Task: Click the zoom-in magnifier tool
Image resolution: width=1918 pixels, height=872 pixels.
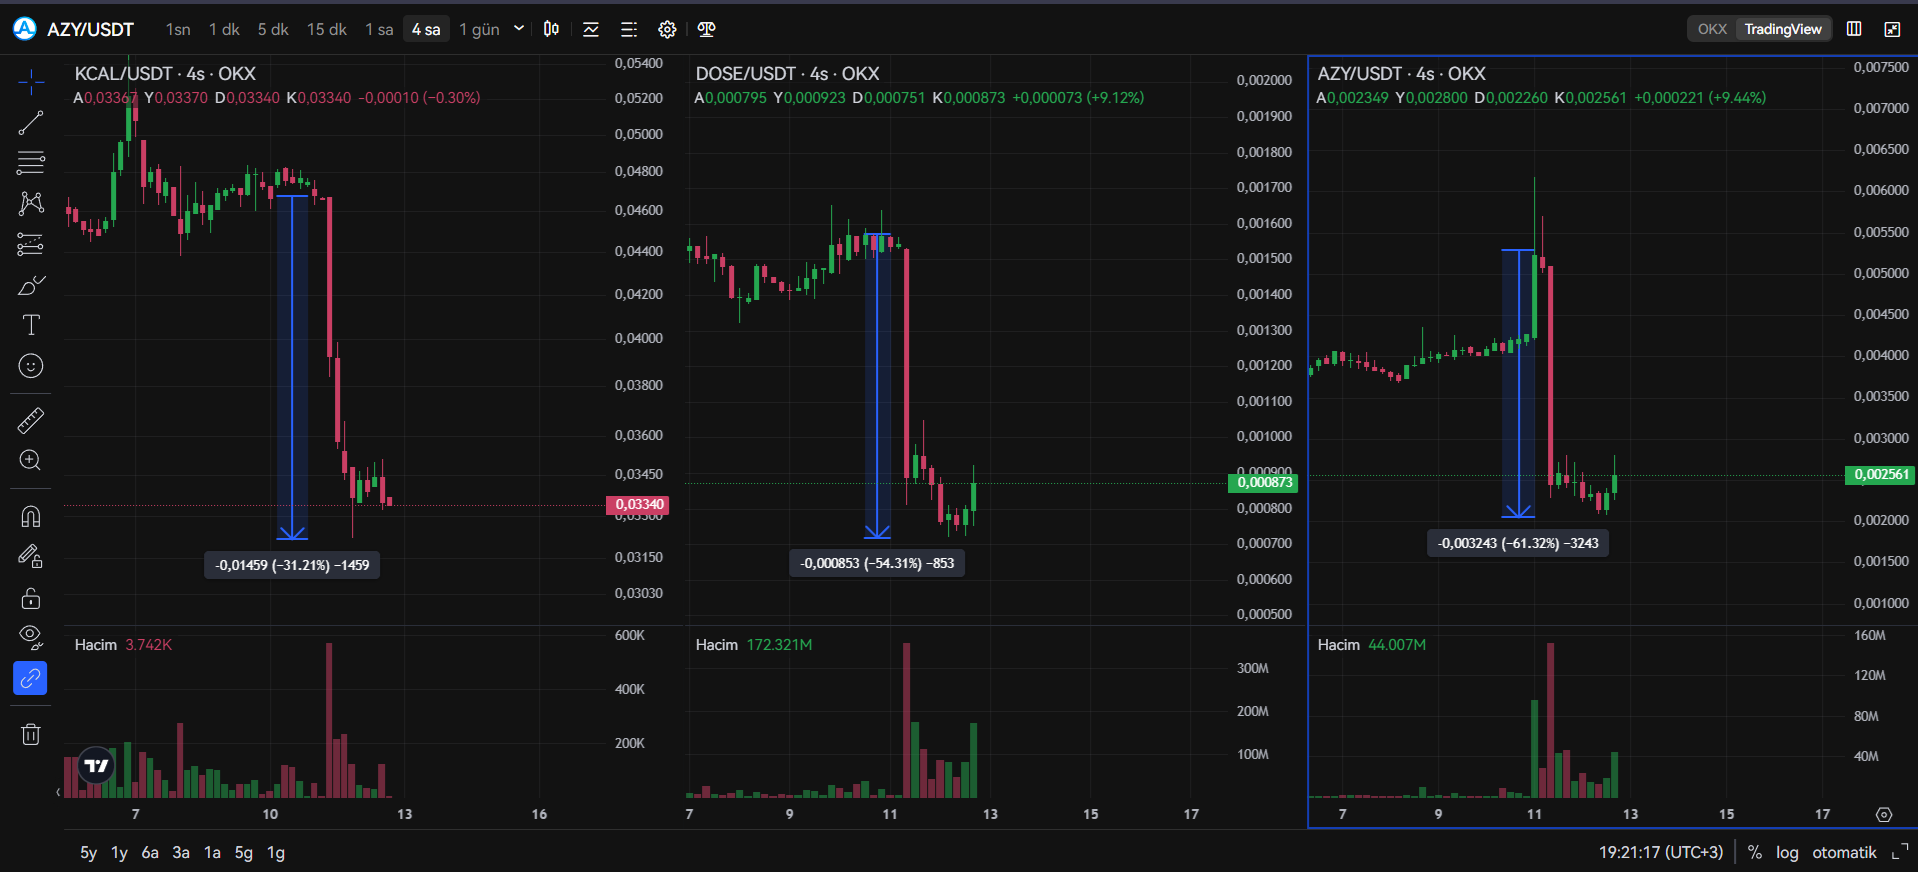Action: tap(31, 461)
